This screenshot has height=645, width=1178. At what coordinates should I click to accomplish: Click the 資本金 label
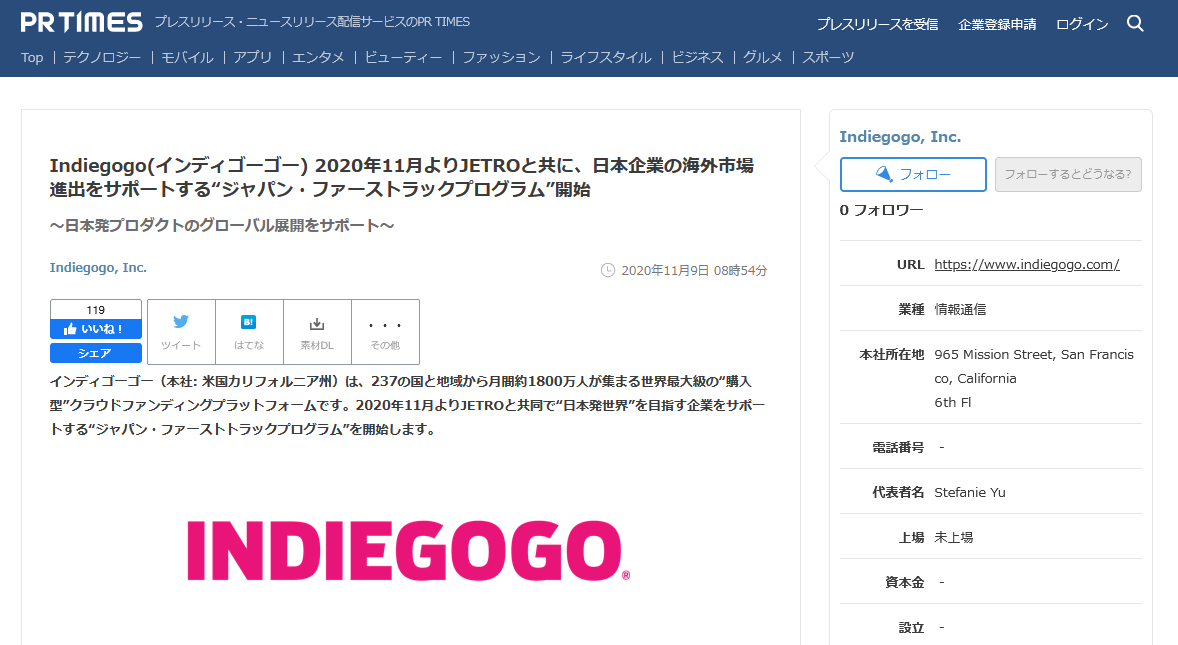click(905, 583)
